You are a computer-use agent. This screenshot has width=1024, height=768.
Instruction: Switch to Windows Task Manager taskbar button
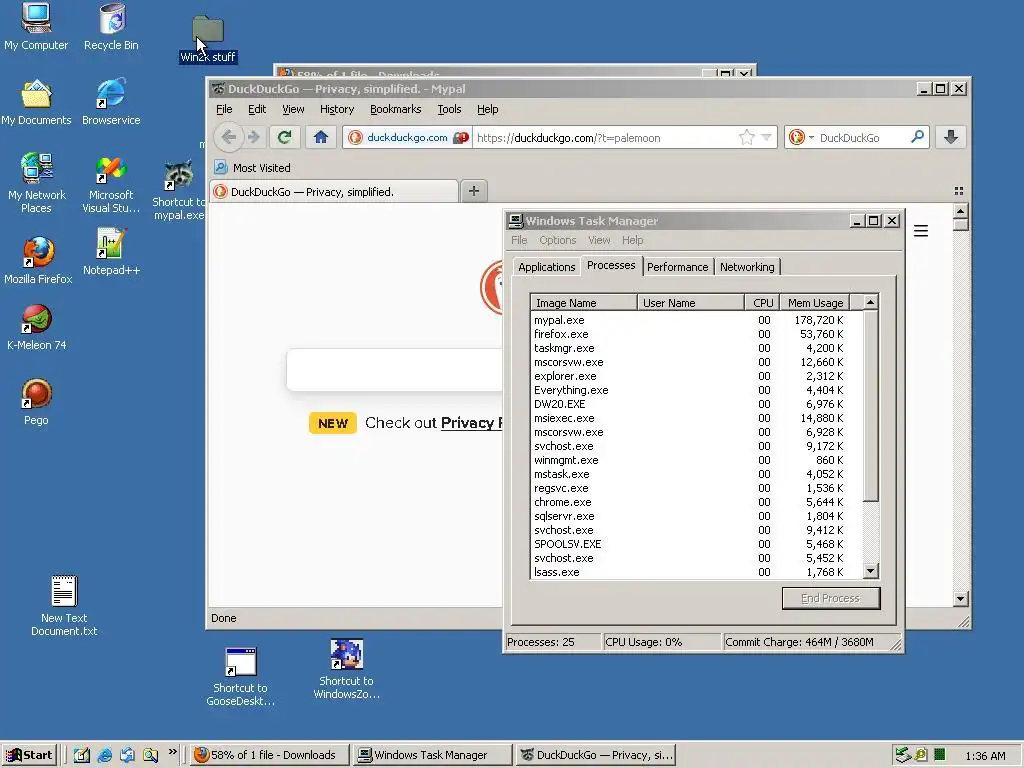(431, 755)
